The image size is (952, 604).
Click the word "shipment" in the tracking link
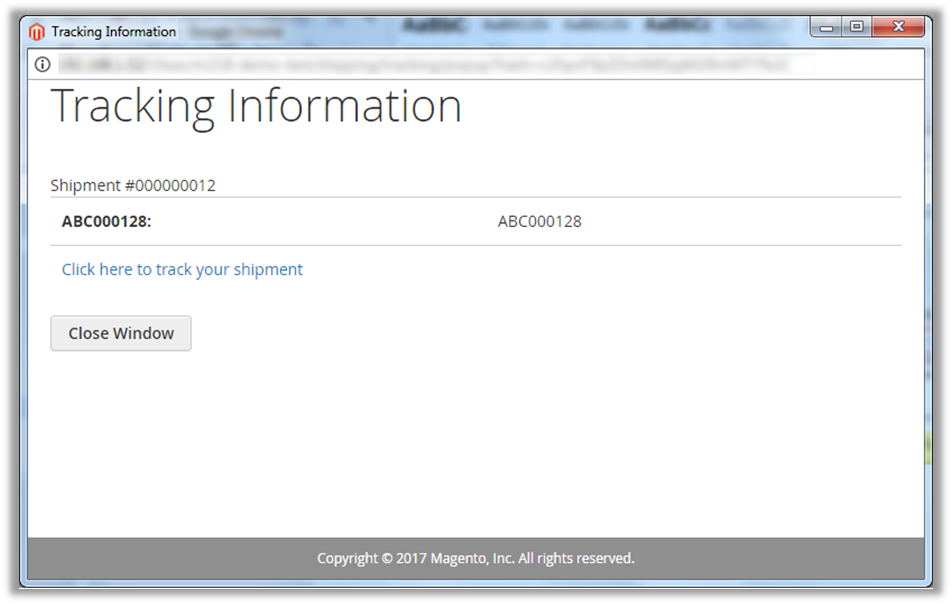tap(268, 269)
